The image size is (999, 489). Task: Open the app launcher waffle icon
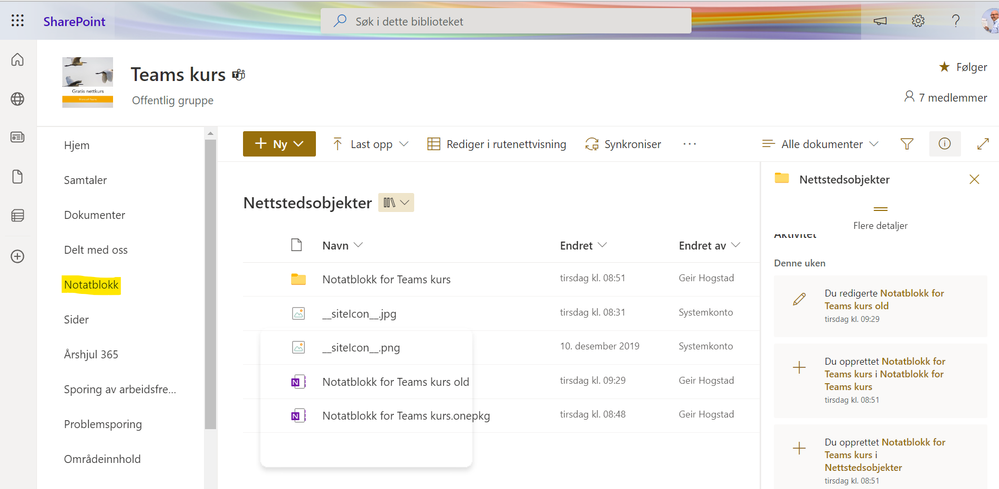tap(18, 21)
